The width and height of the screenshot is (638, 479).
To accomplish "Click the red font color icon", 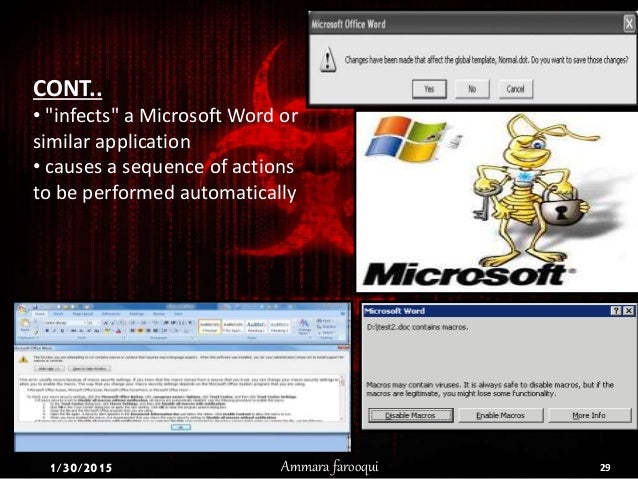I will 118,330.
